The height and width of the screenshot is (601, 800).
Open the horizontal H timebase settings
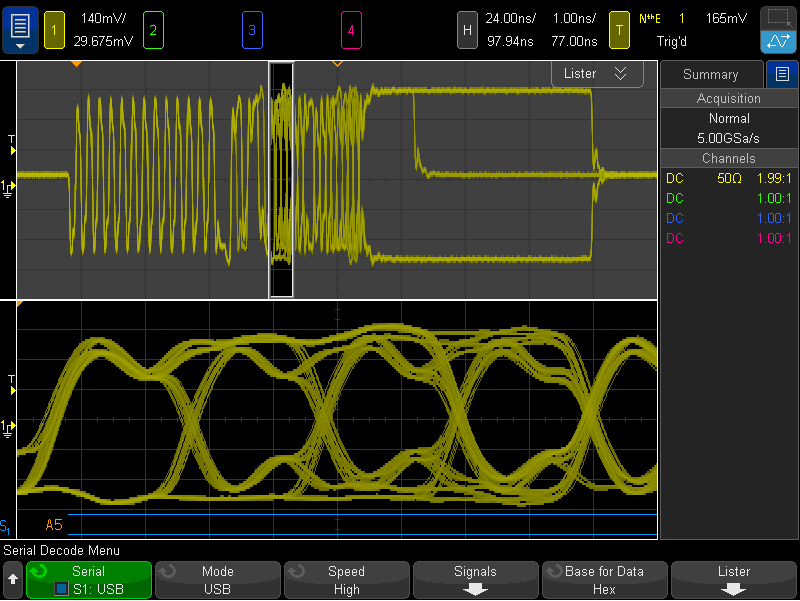[x=466, y=29]
